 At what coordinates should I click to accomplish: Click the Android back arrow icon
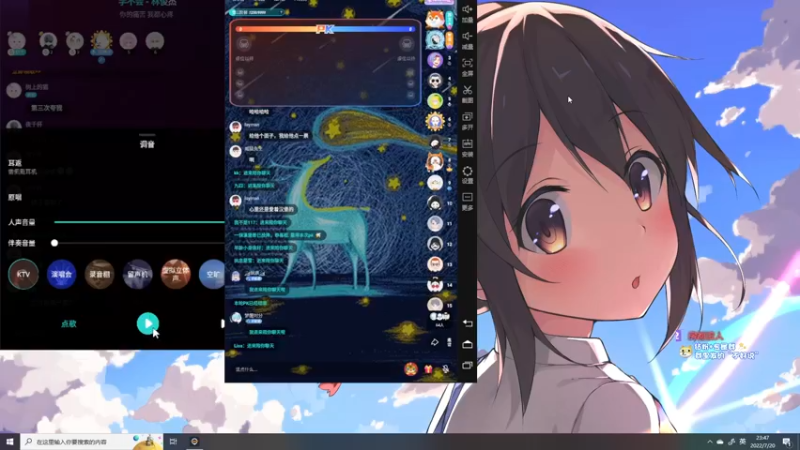467,323
